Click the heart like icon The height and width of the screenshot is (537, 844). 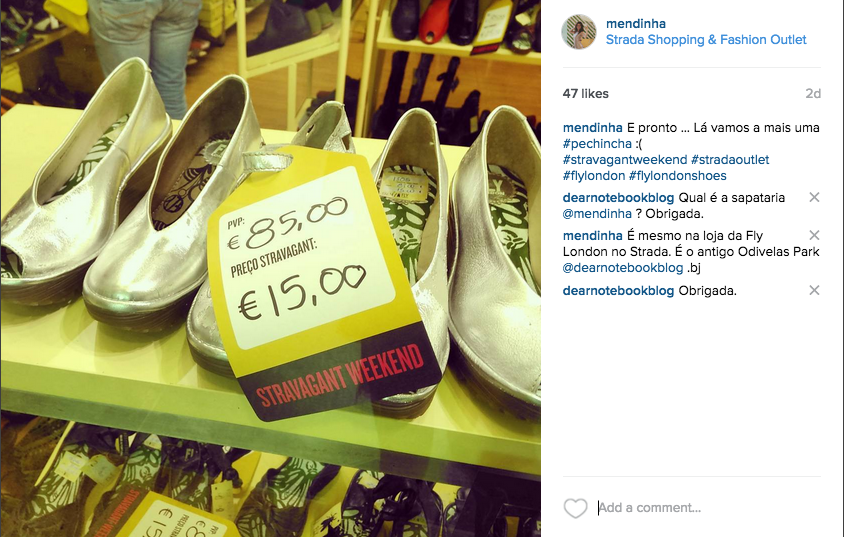pos(575,508)
